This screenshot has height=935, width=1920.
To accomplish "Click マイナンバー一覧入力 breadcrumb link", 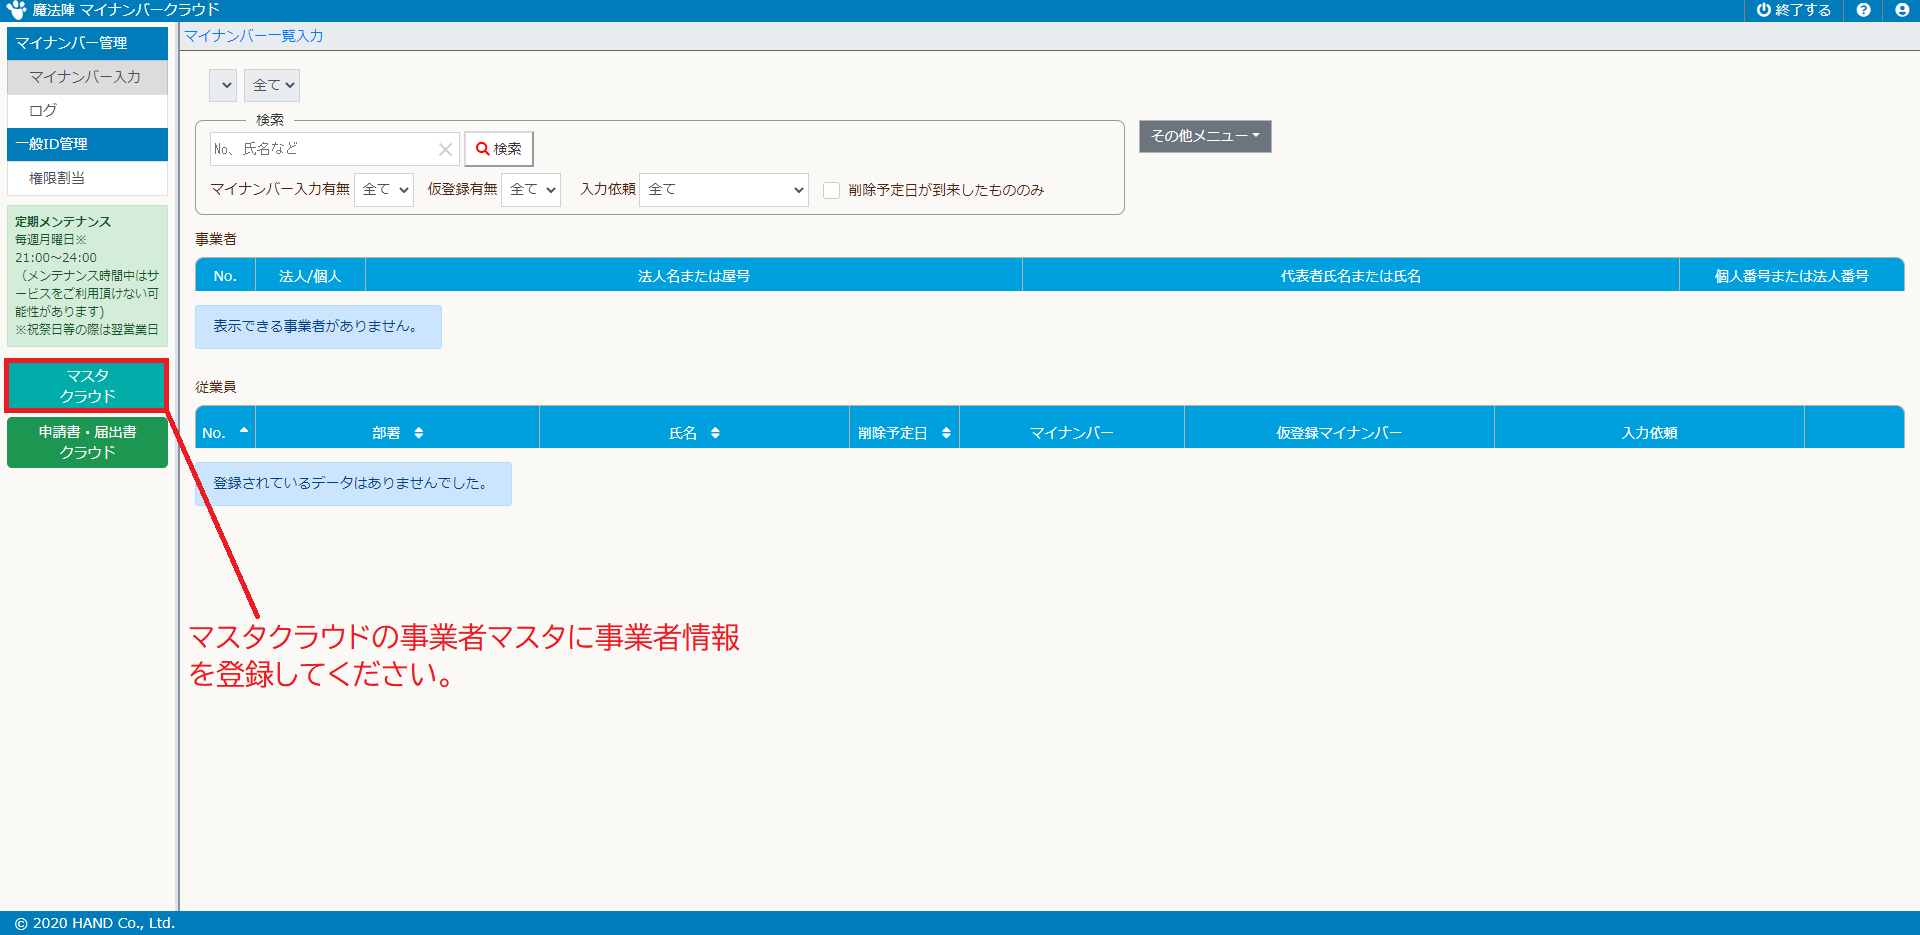I will tap(254, 36).
